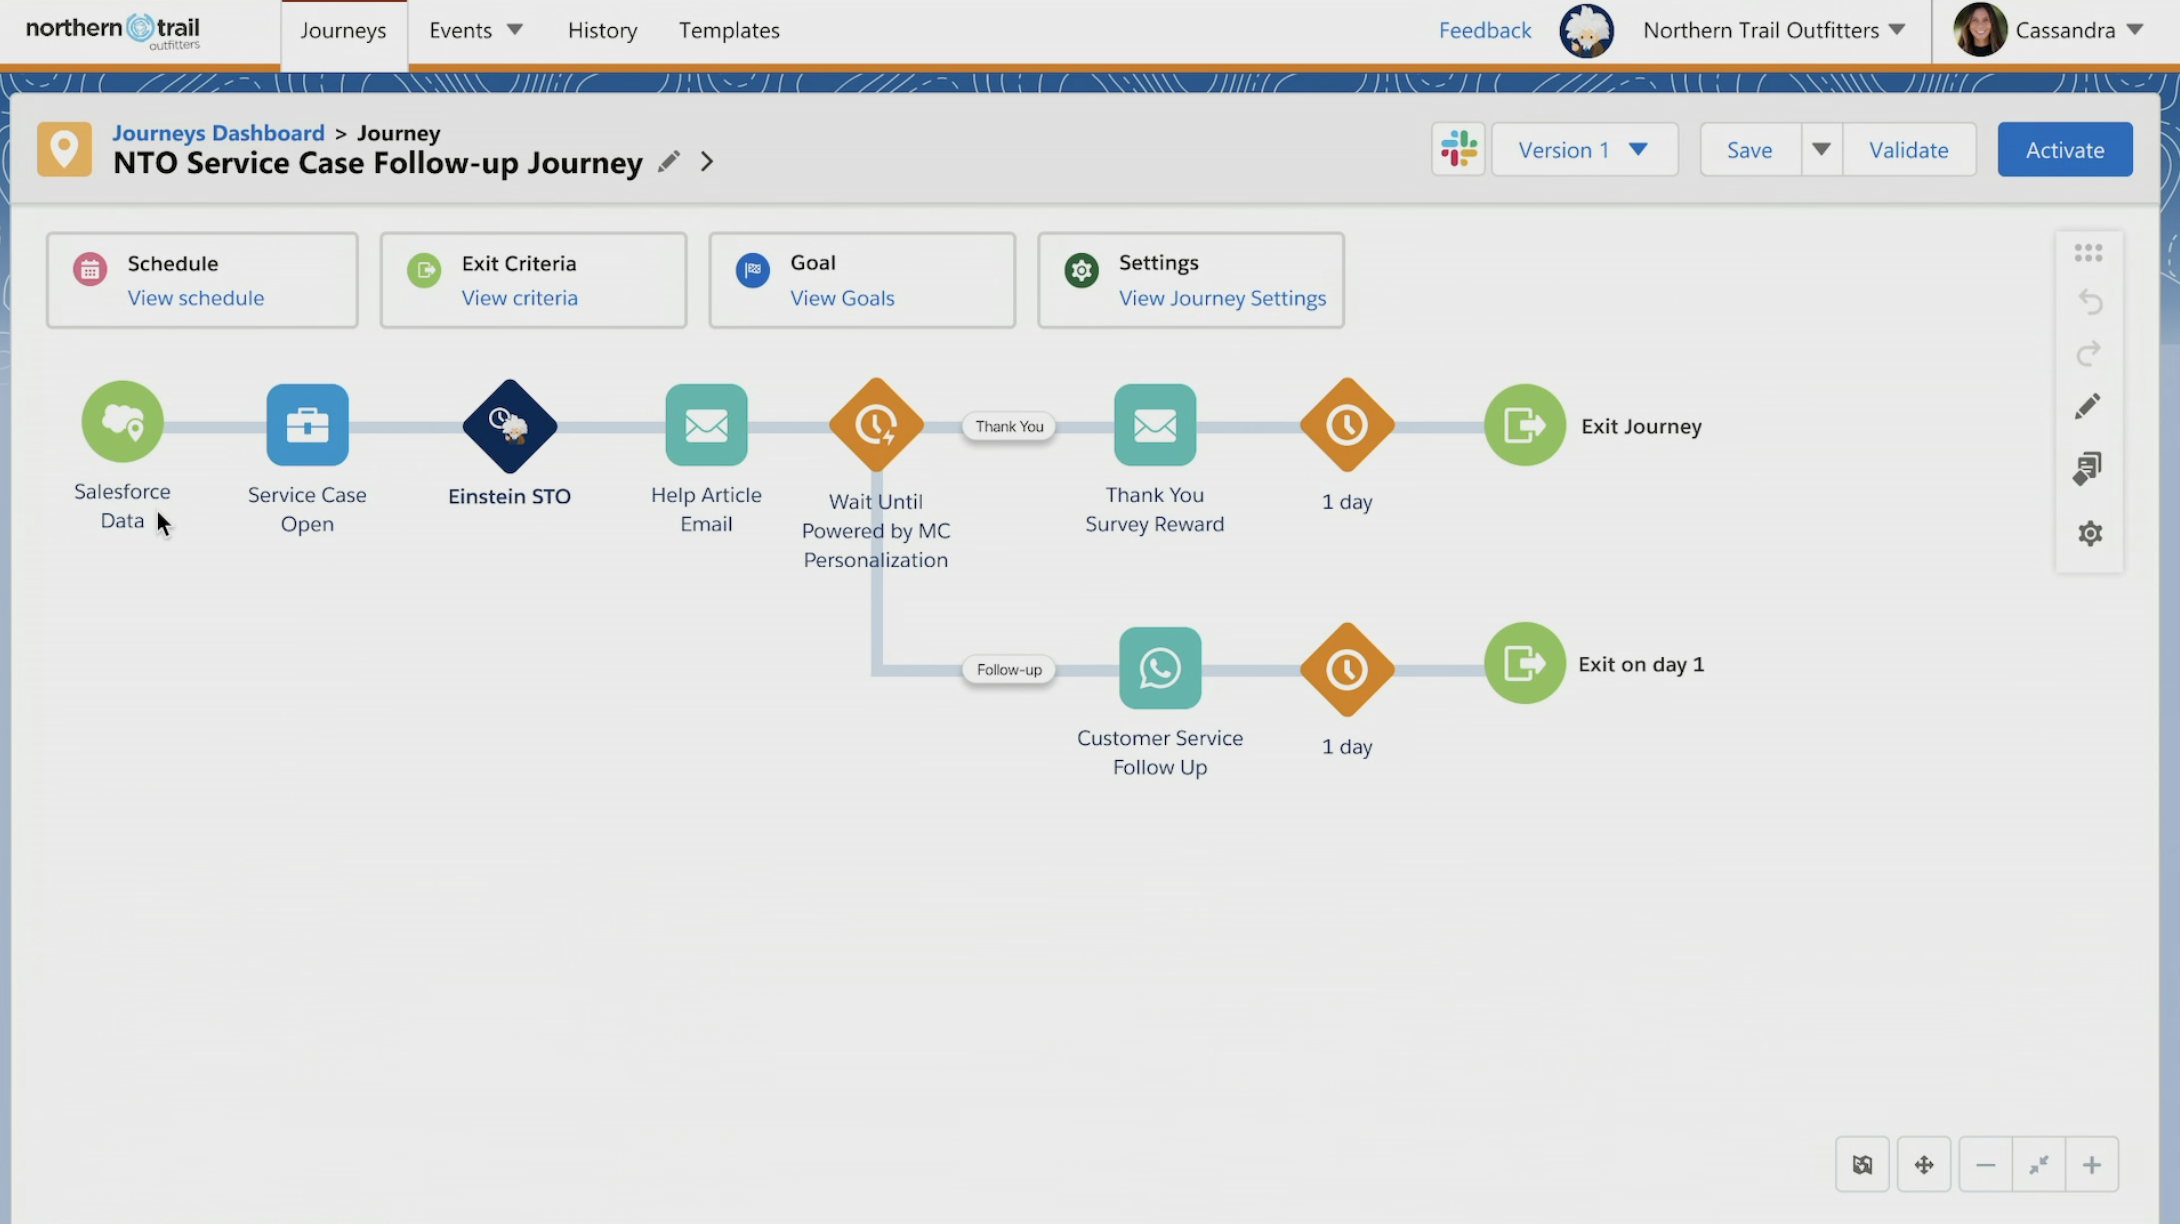This screenshot has width=2180, height=1224.
Task: Click the Goal flag icon
Action: pyautogui.click(x=753, y=269)
